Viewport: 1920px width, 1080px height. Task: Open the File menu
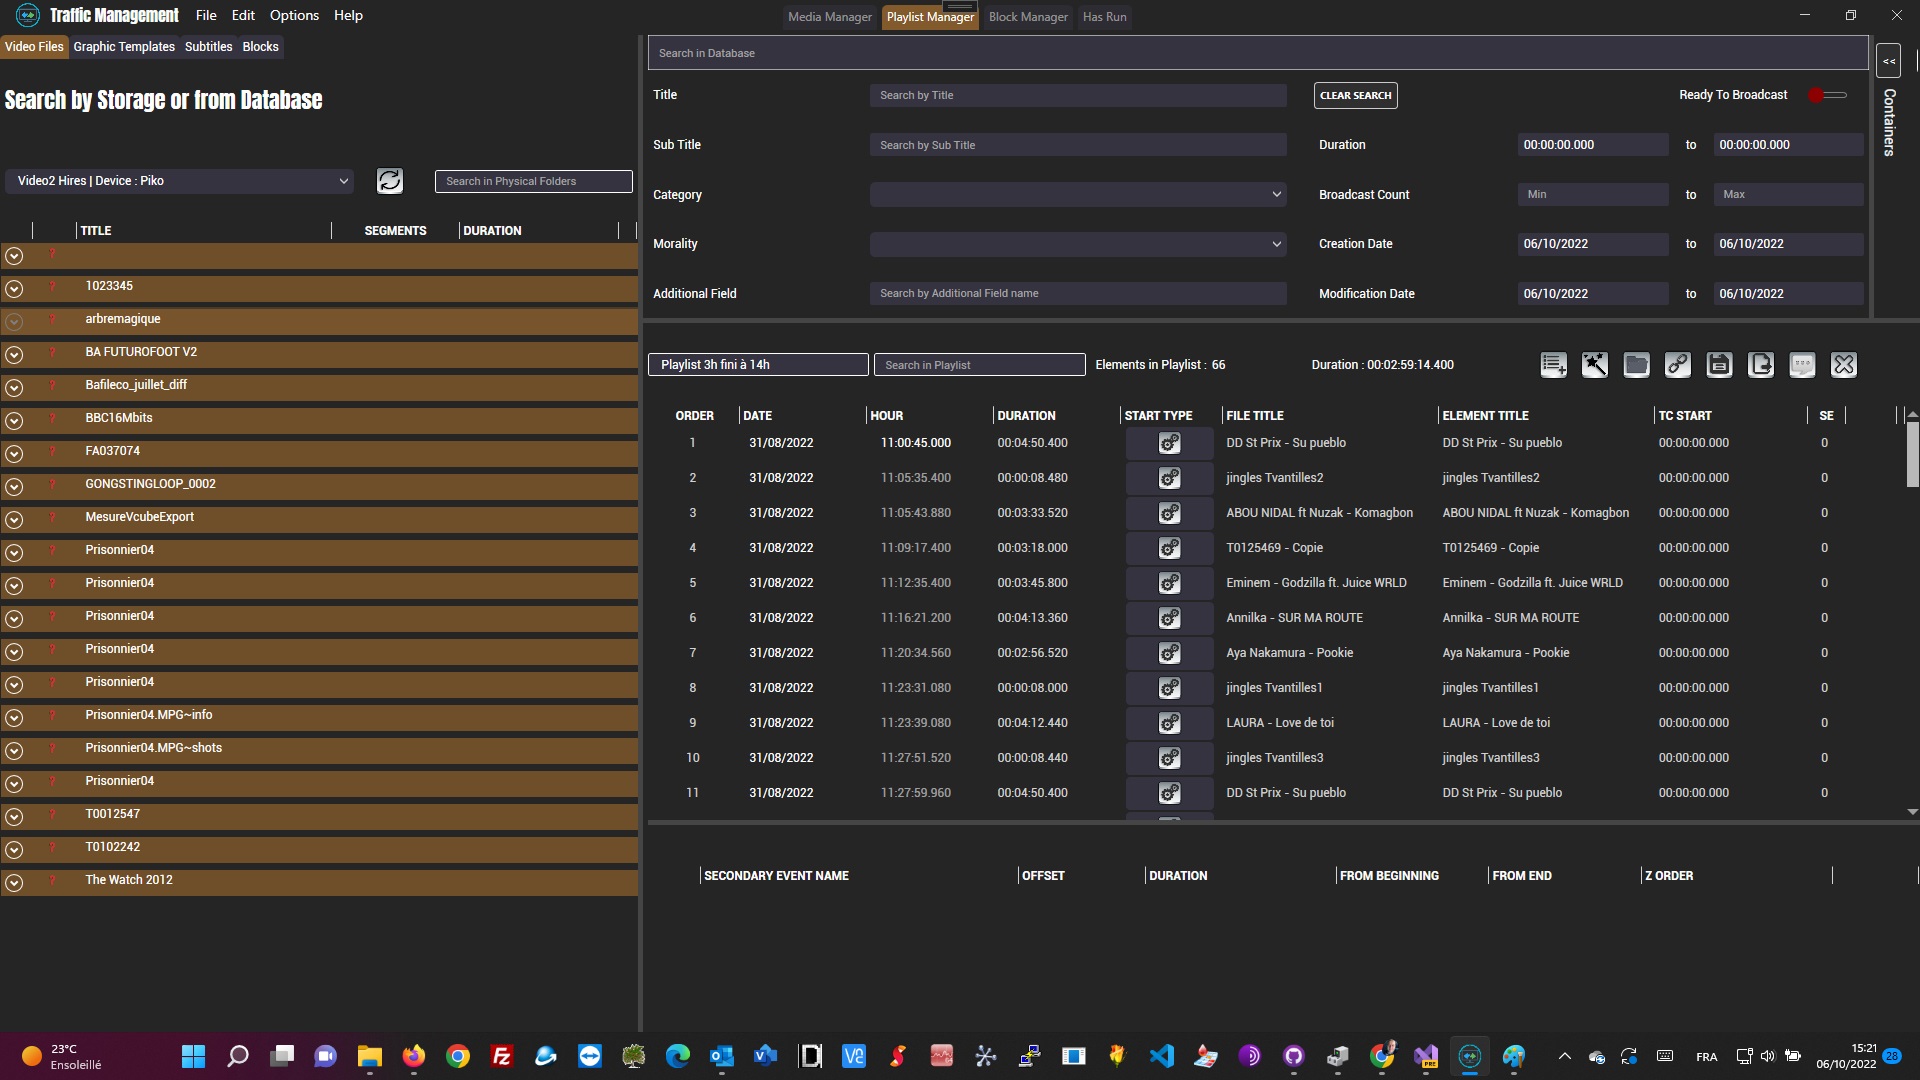[x=206, y=15]
